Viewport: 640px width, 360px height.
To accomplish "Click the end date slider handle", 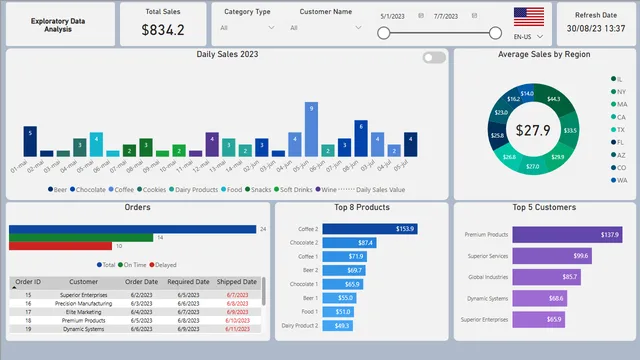I will (495, 33).
